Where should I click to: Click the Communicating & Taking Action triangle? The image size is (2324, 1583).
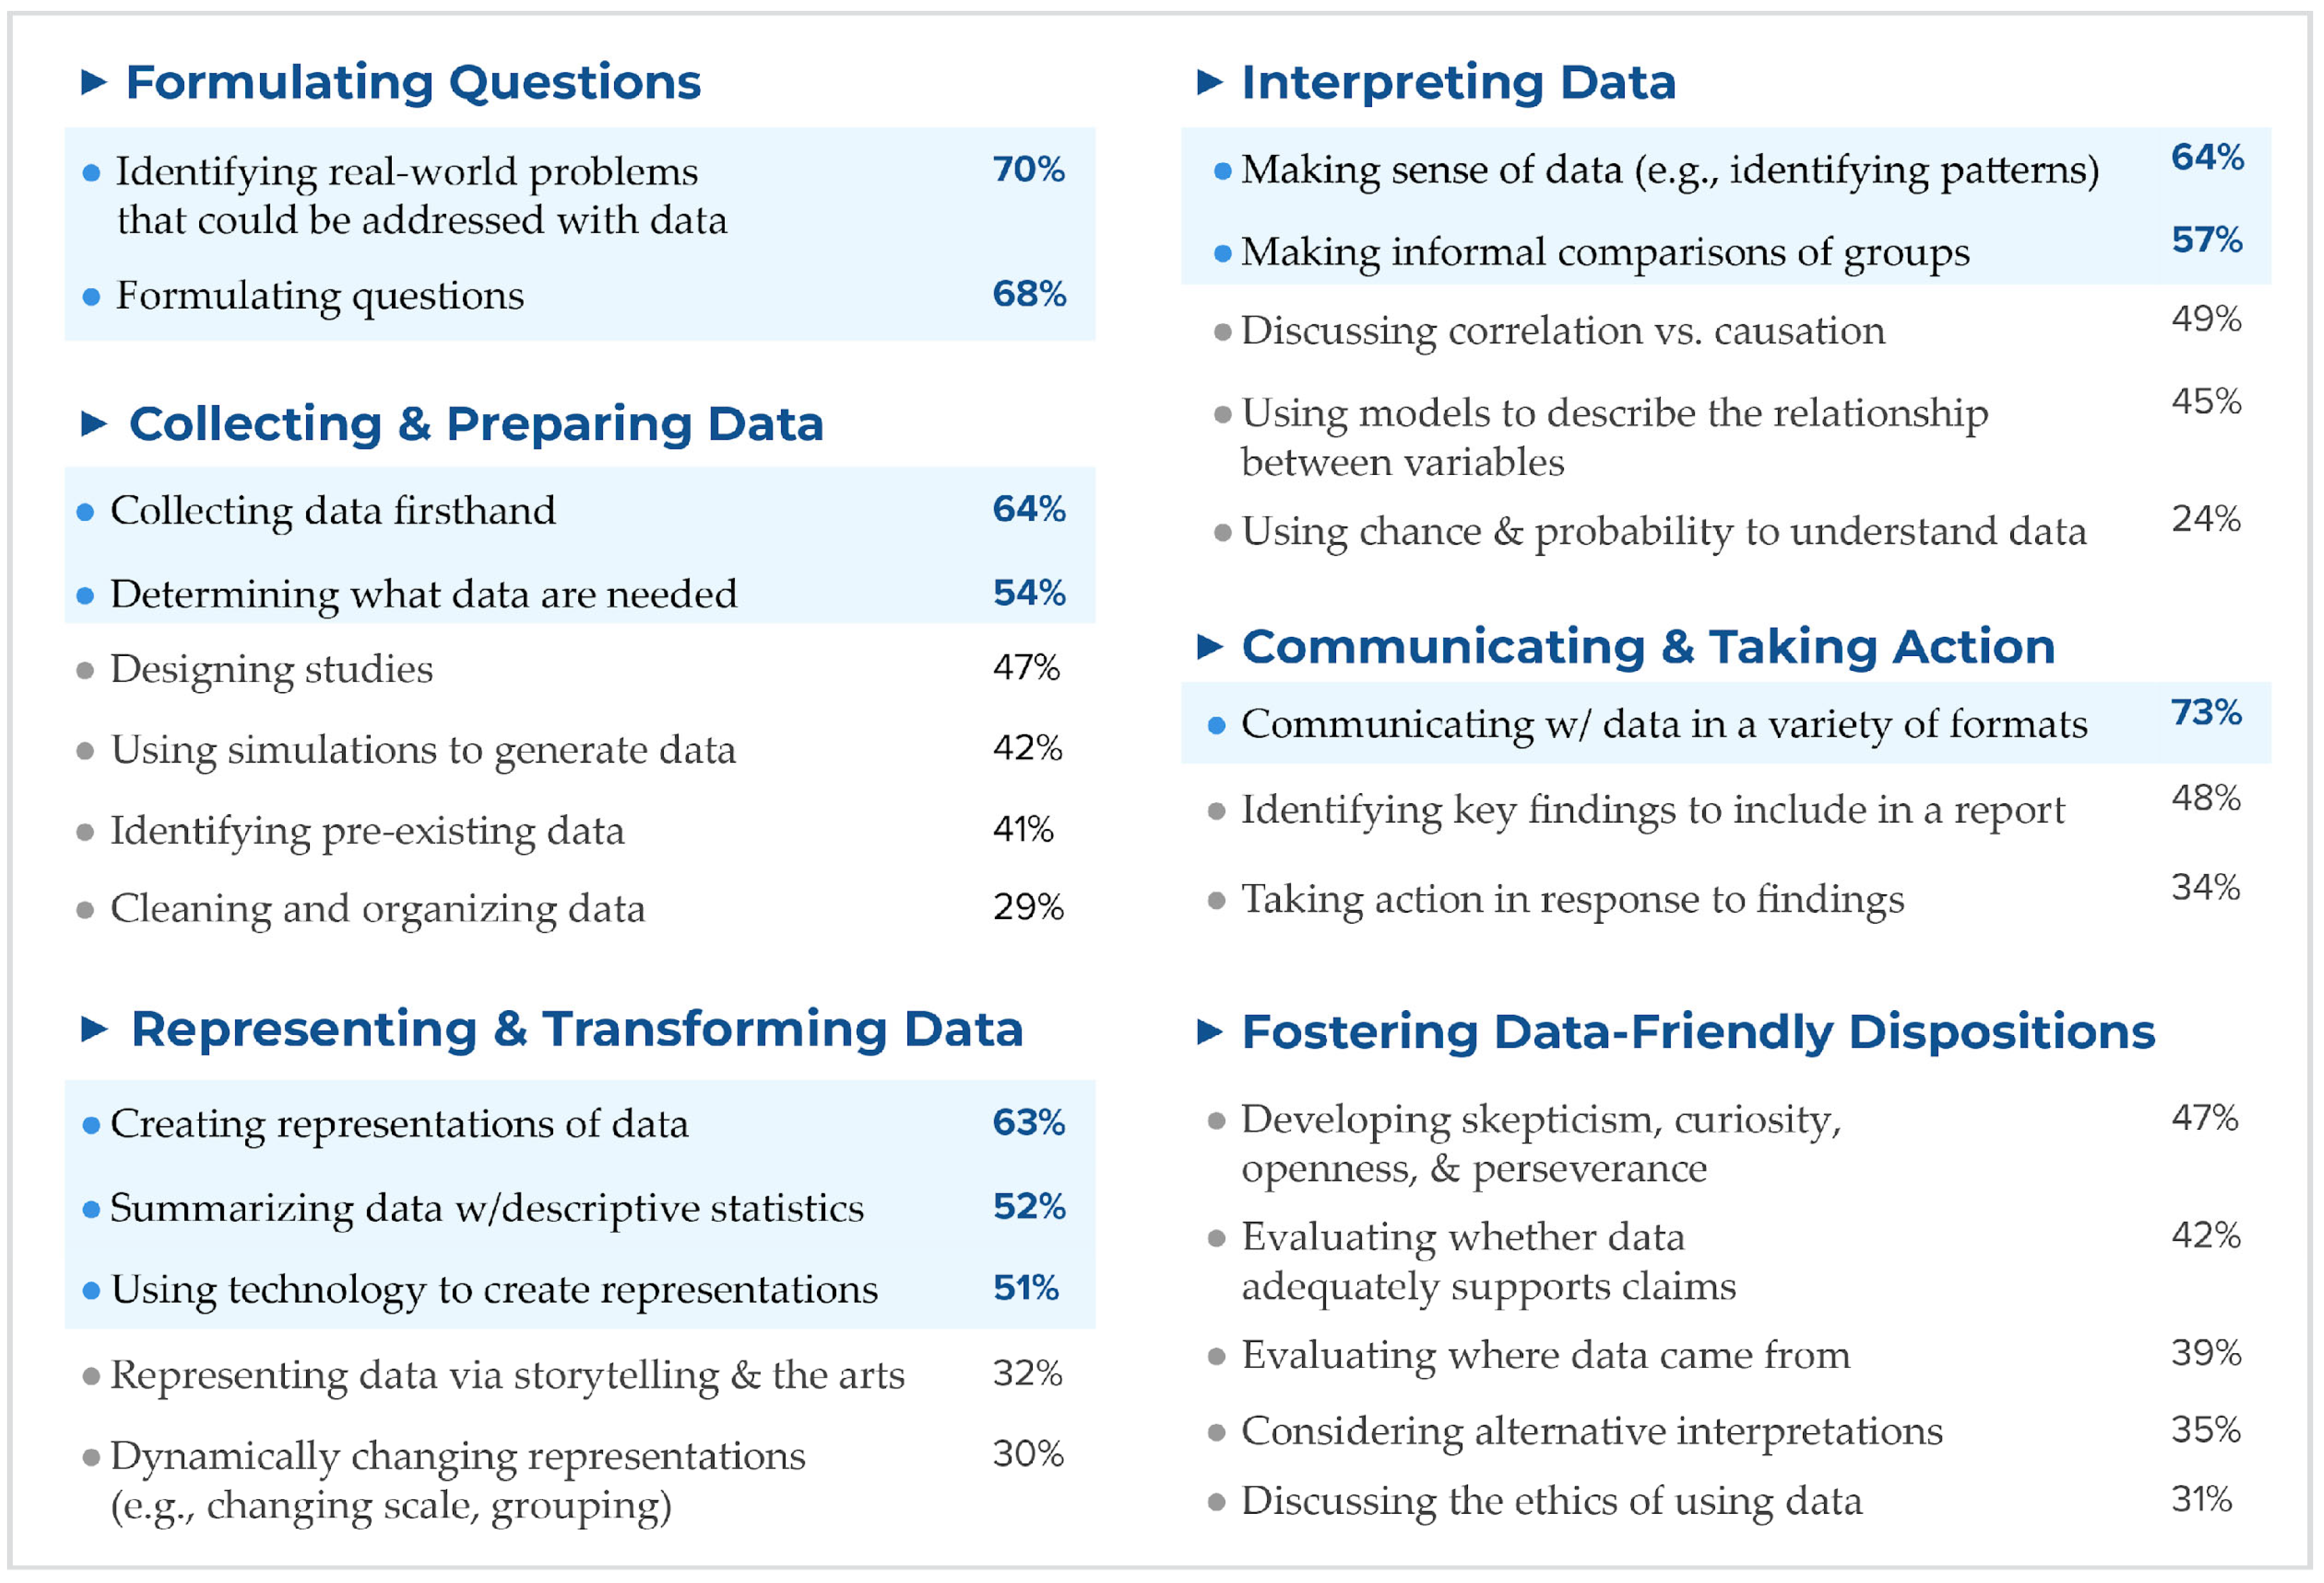(x=1209, y=647)
